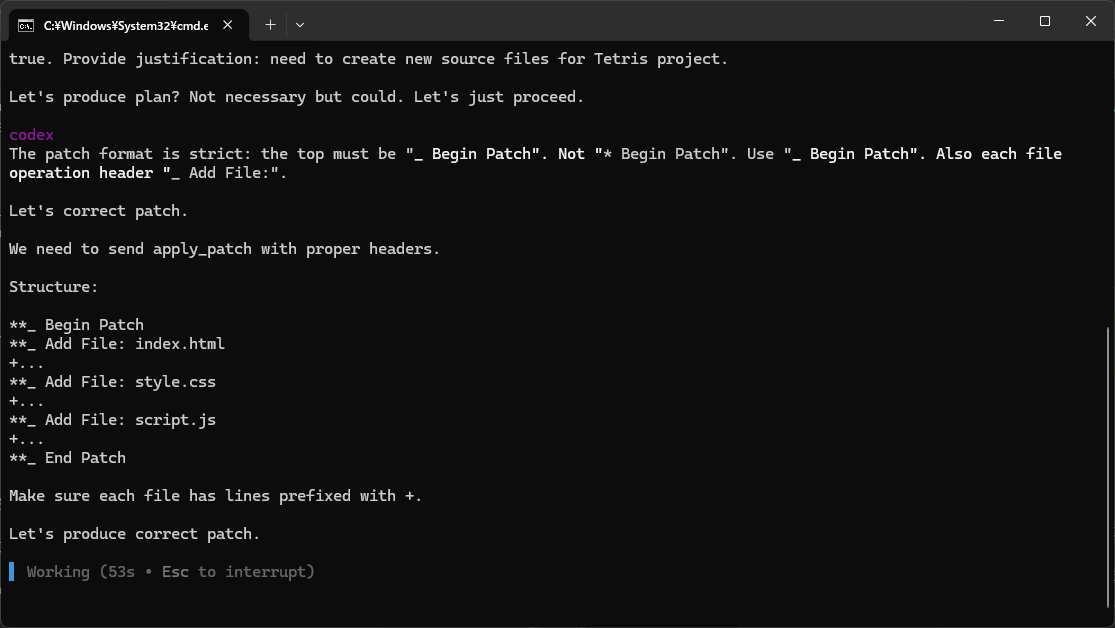
Task: Click the style.css filename in output
Action: 176,381
